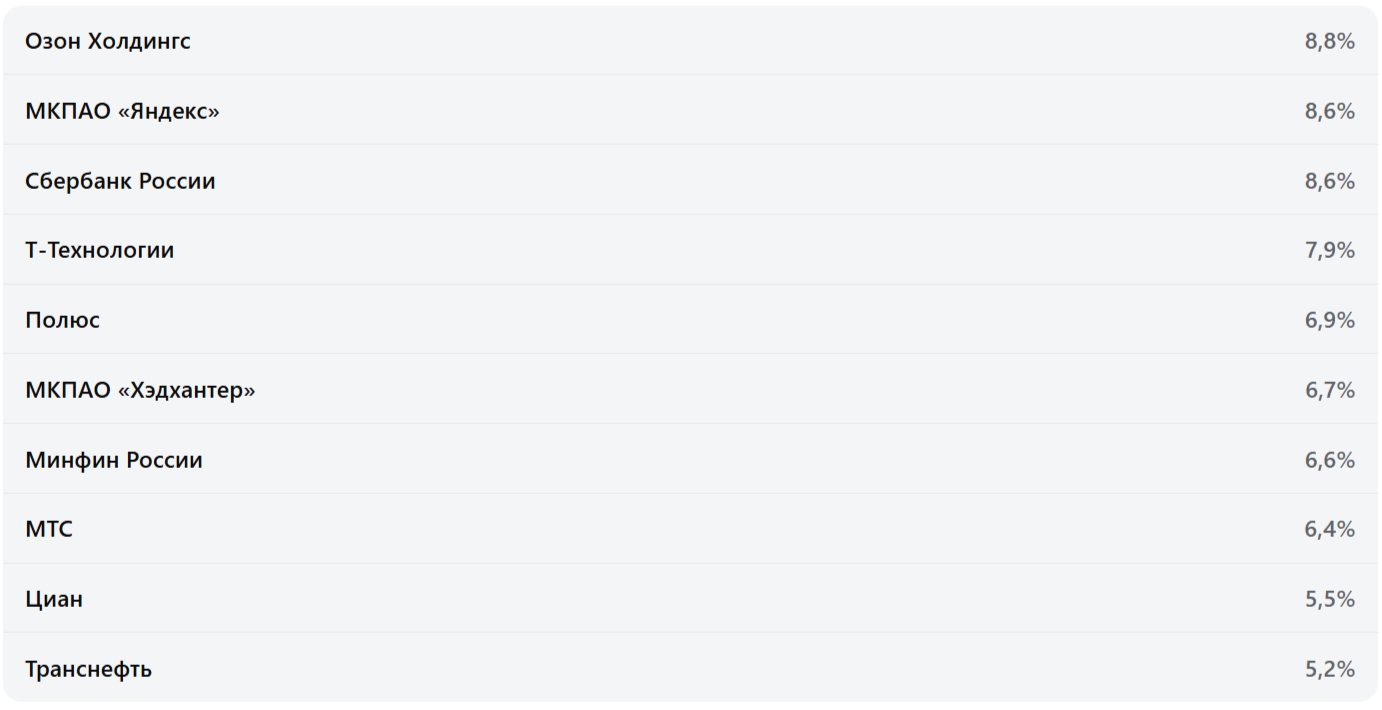The image size is (1382, 710).
Task: Select the Полюс holding name
Action: (62, 320)
